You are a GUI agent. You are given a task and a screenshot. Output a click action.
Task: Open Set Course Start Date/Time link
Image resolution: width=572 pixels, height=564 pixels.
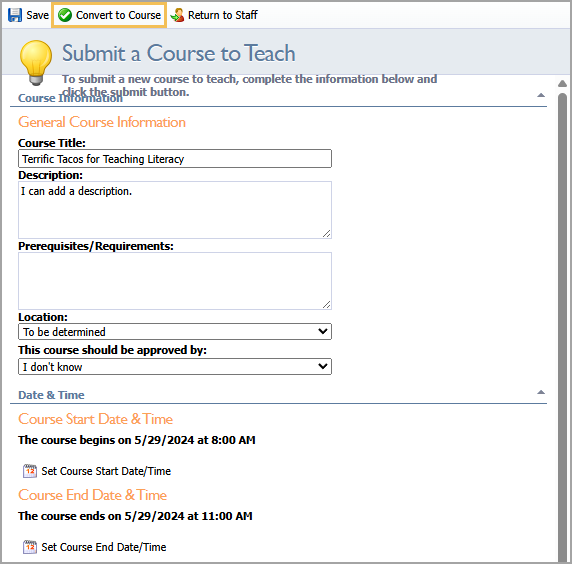coord(106,471)
